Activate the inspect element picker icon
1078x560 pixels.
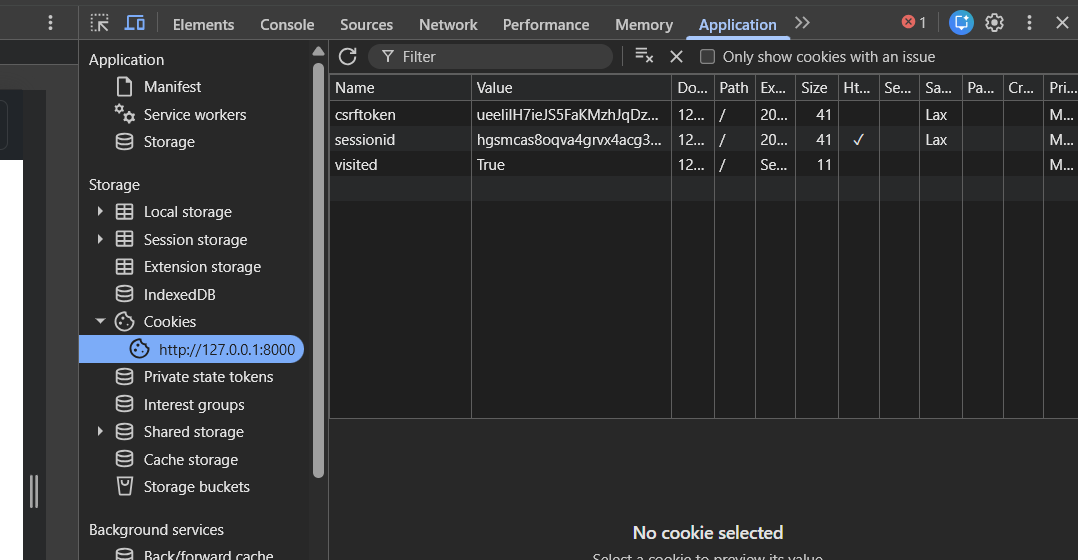100,23
